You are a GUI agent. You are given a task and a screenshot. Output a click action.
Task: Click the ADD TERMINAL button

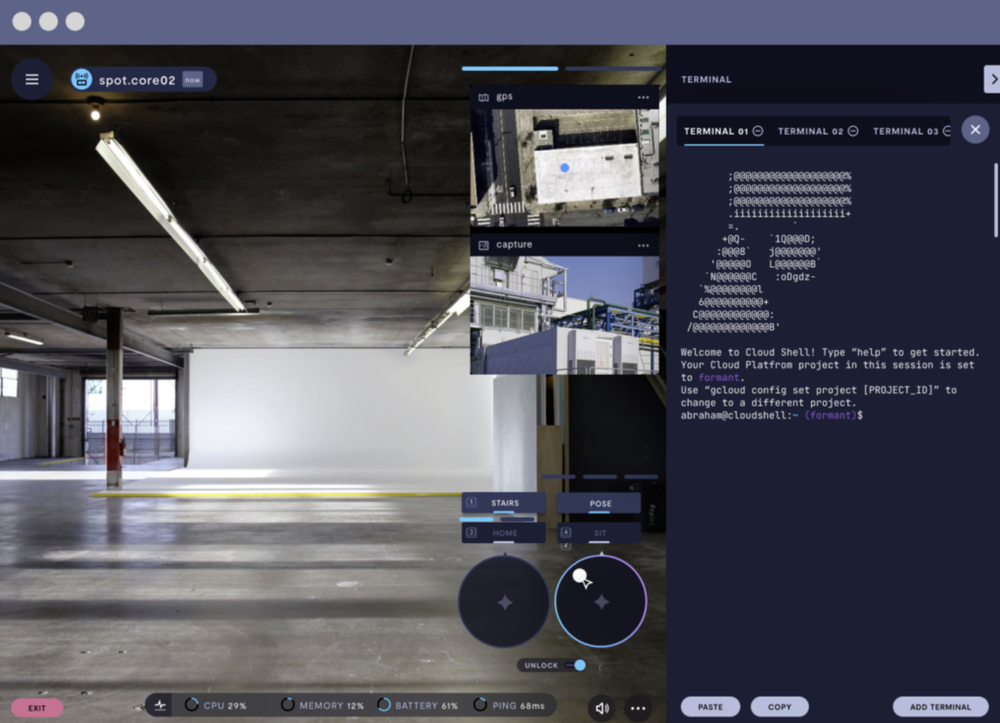pyautogui.click(x=940, y=706)
